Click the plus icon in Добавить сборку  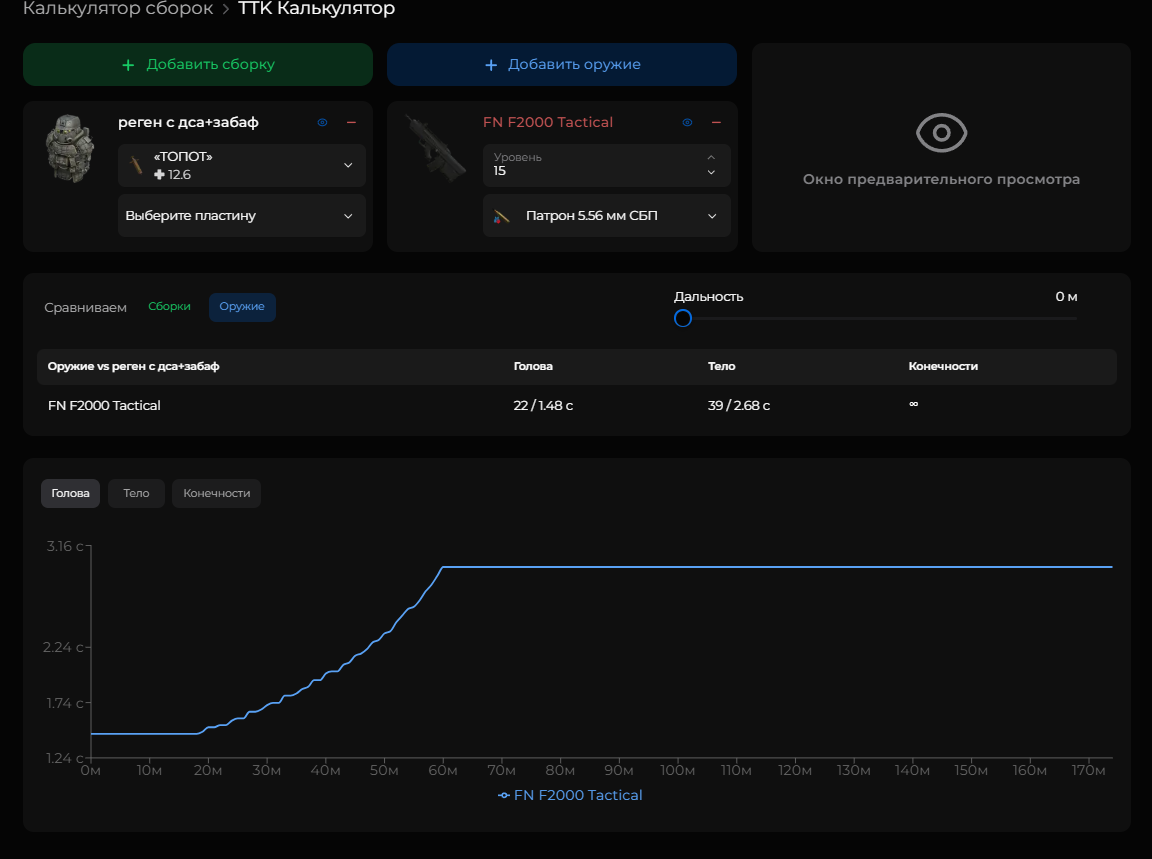(x=128, y=65)
